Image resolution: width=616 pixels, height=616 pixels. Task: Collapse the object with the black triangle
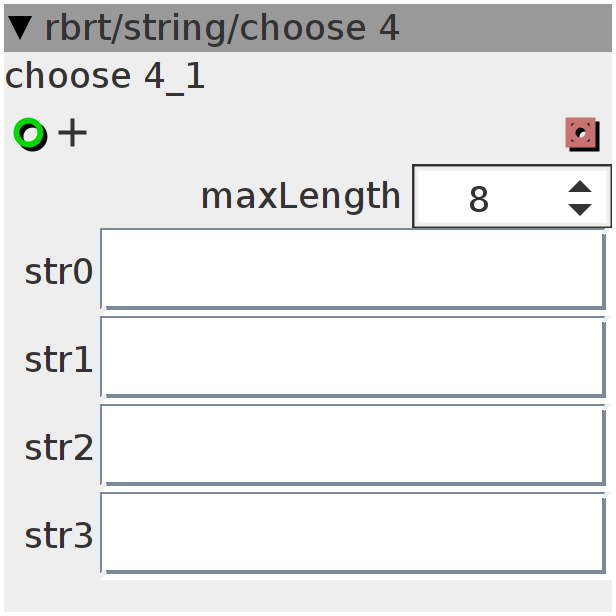[20, 28]
